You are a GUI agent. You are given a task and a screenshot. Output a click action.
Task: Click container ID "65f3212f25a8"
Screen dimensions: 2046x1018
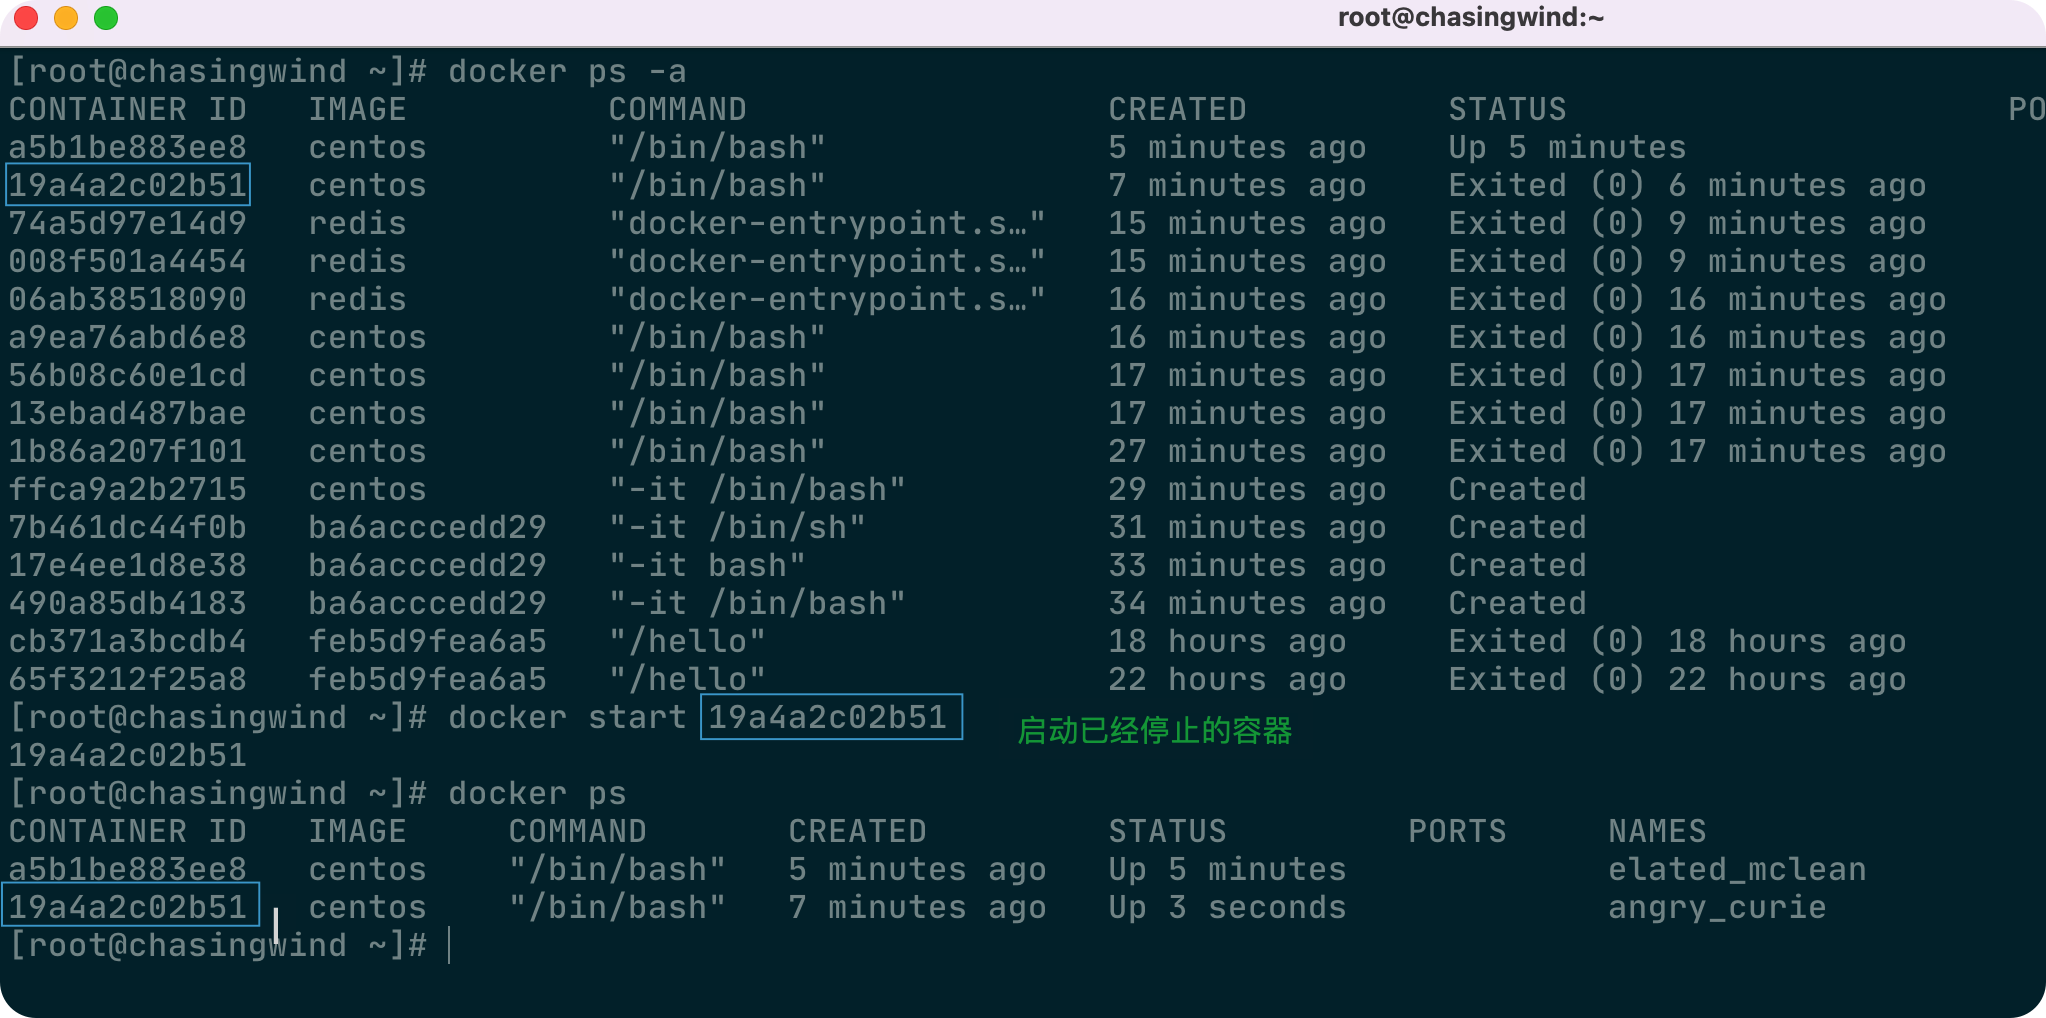pos(128,679)
